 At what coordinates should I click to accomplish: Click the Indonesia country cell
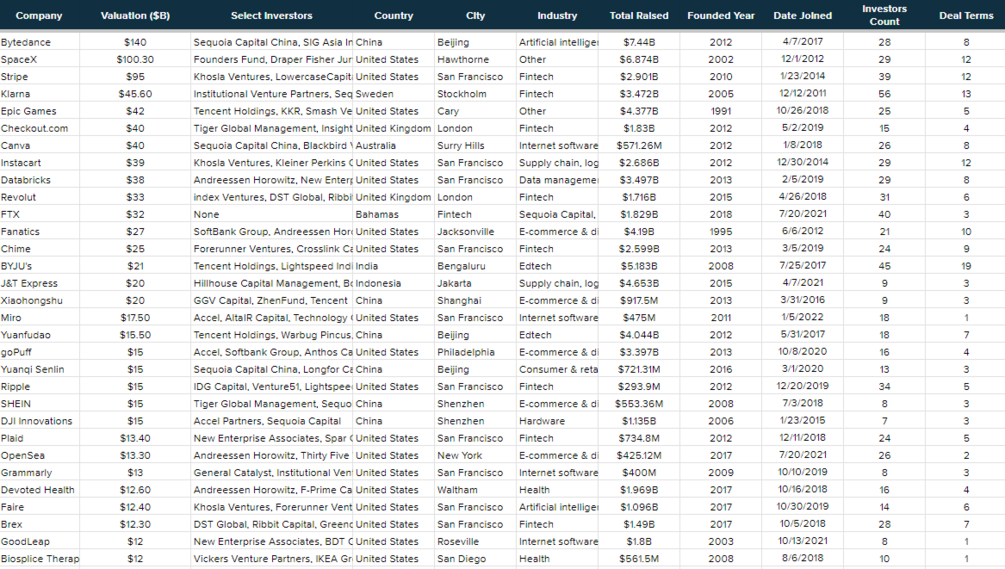click(x=394, y=284)
